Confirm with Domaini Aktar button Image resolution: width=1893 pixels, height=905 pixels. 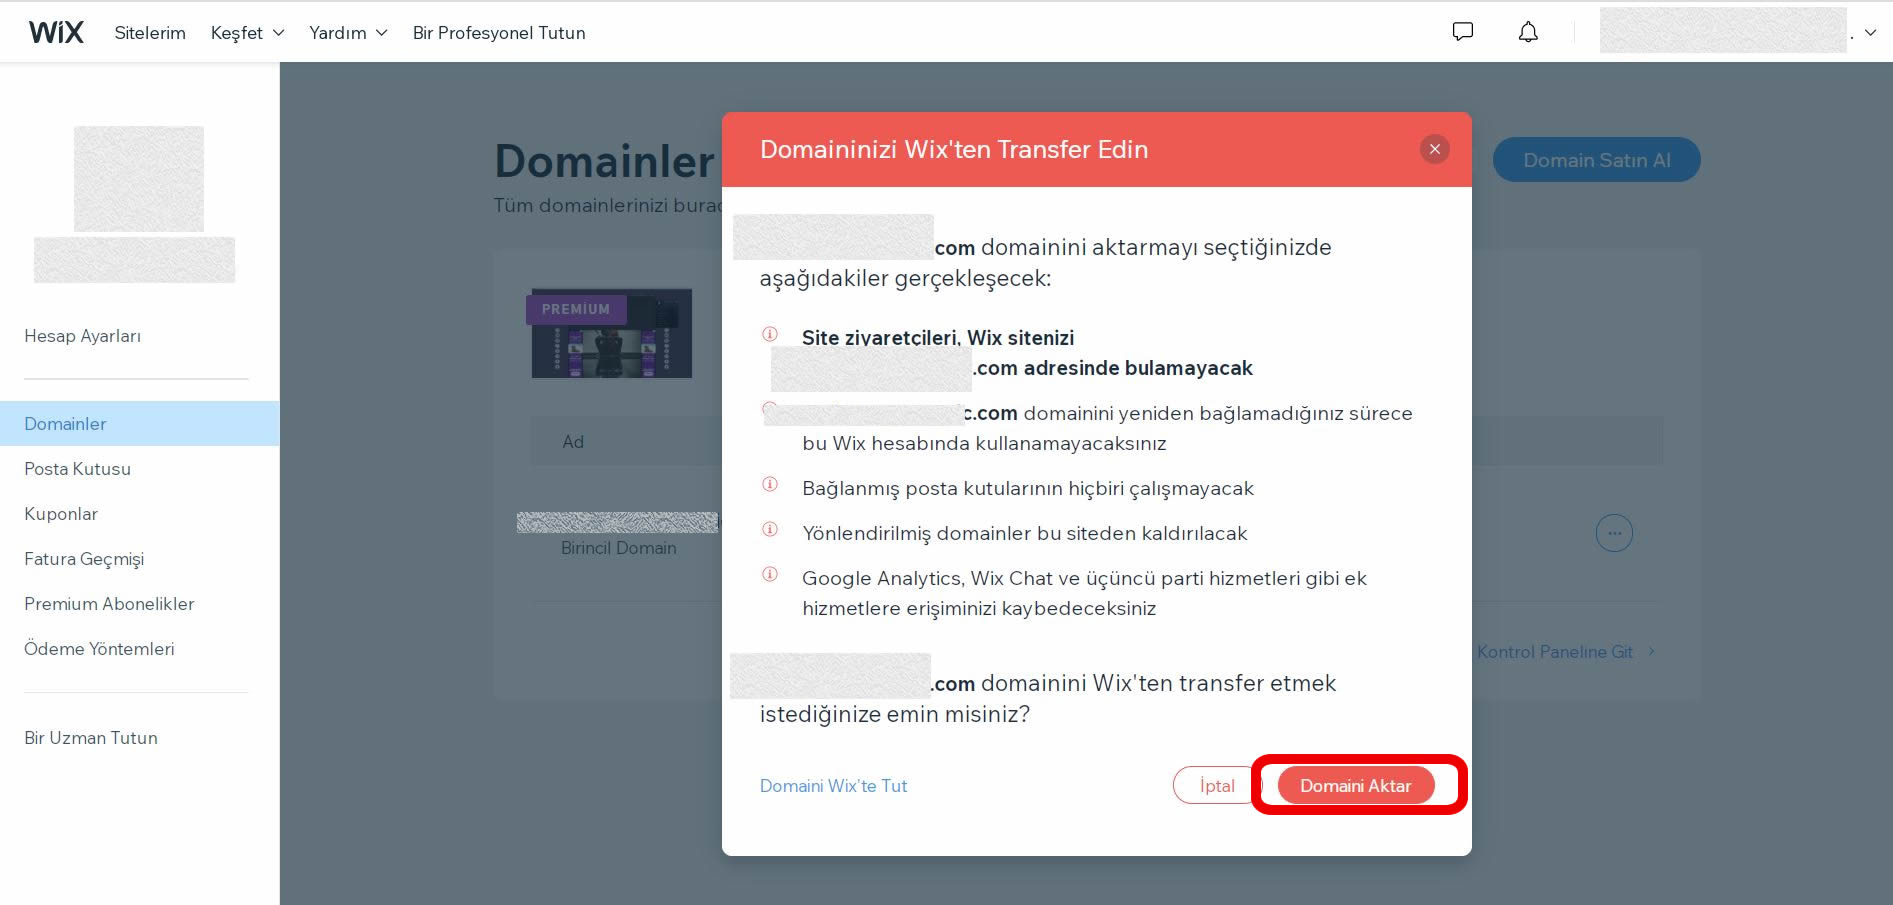(1355, 786)
